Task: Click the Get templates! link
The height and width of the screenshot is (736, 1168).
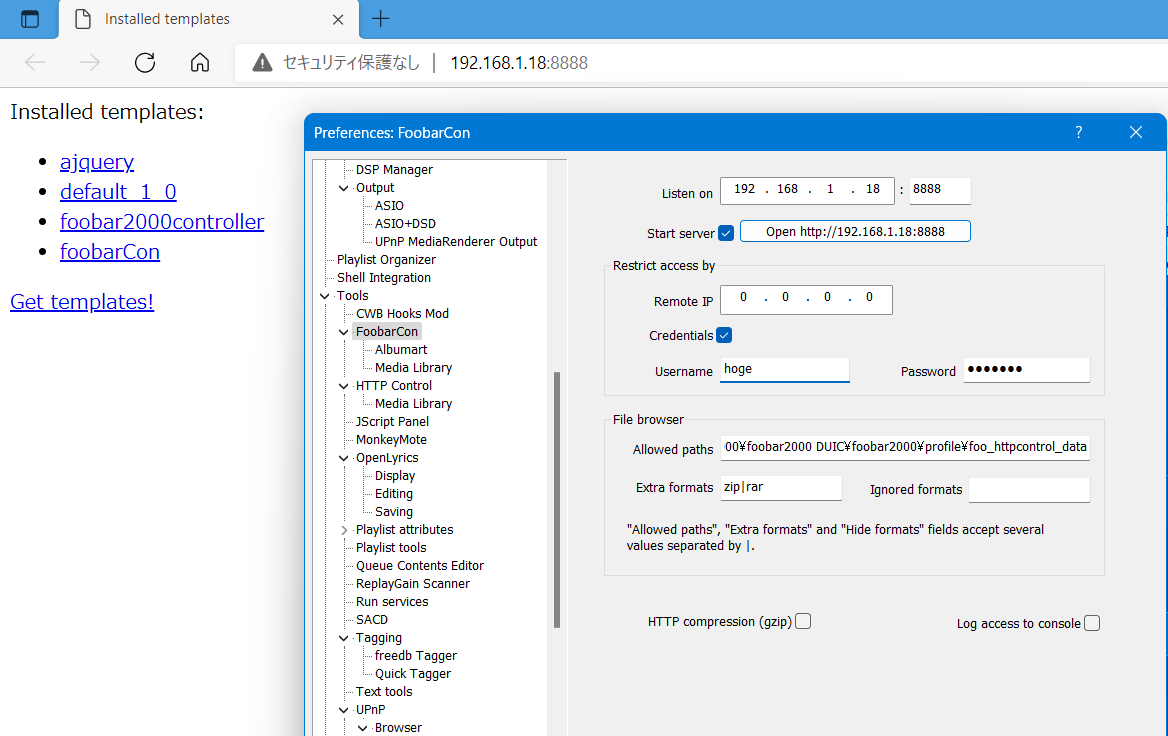Action: coord(82,302)
